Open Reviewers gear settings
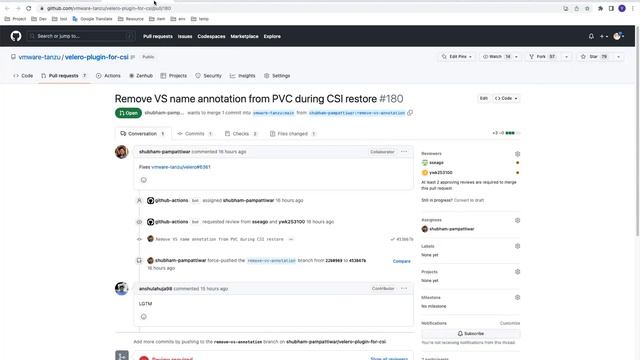The width and height of the screenshot is (640, 360). click(517, 154)
